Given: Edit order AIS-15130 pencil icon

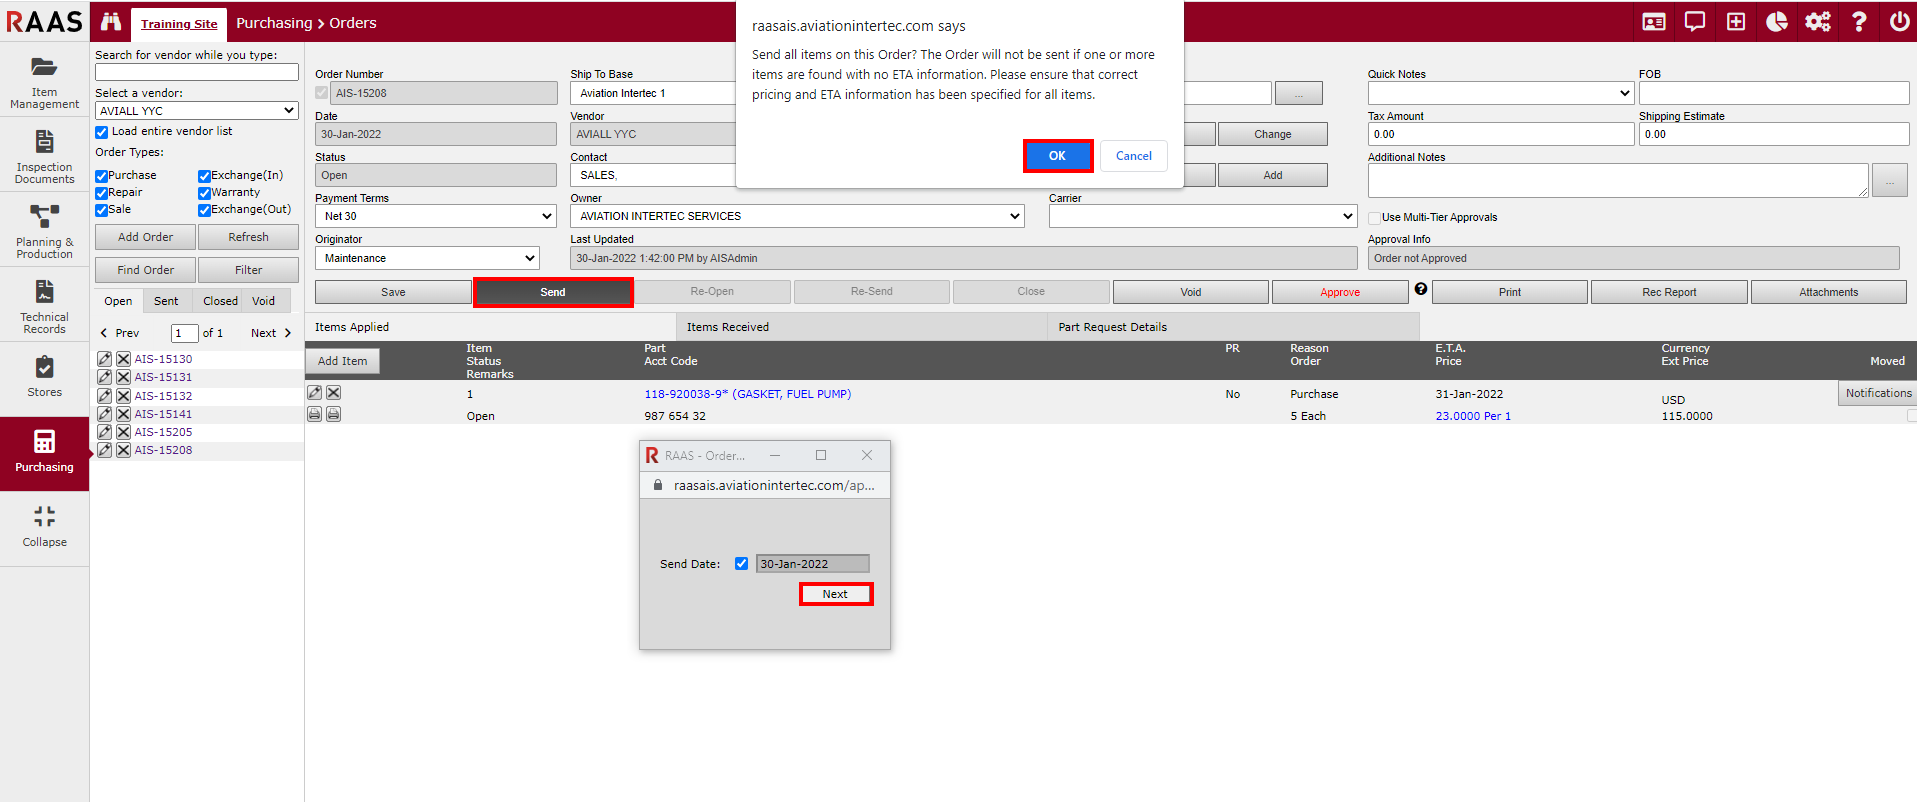Looking at the screenshot, I should tap(104, 359).
